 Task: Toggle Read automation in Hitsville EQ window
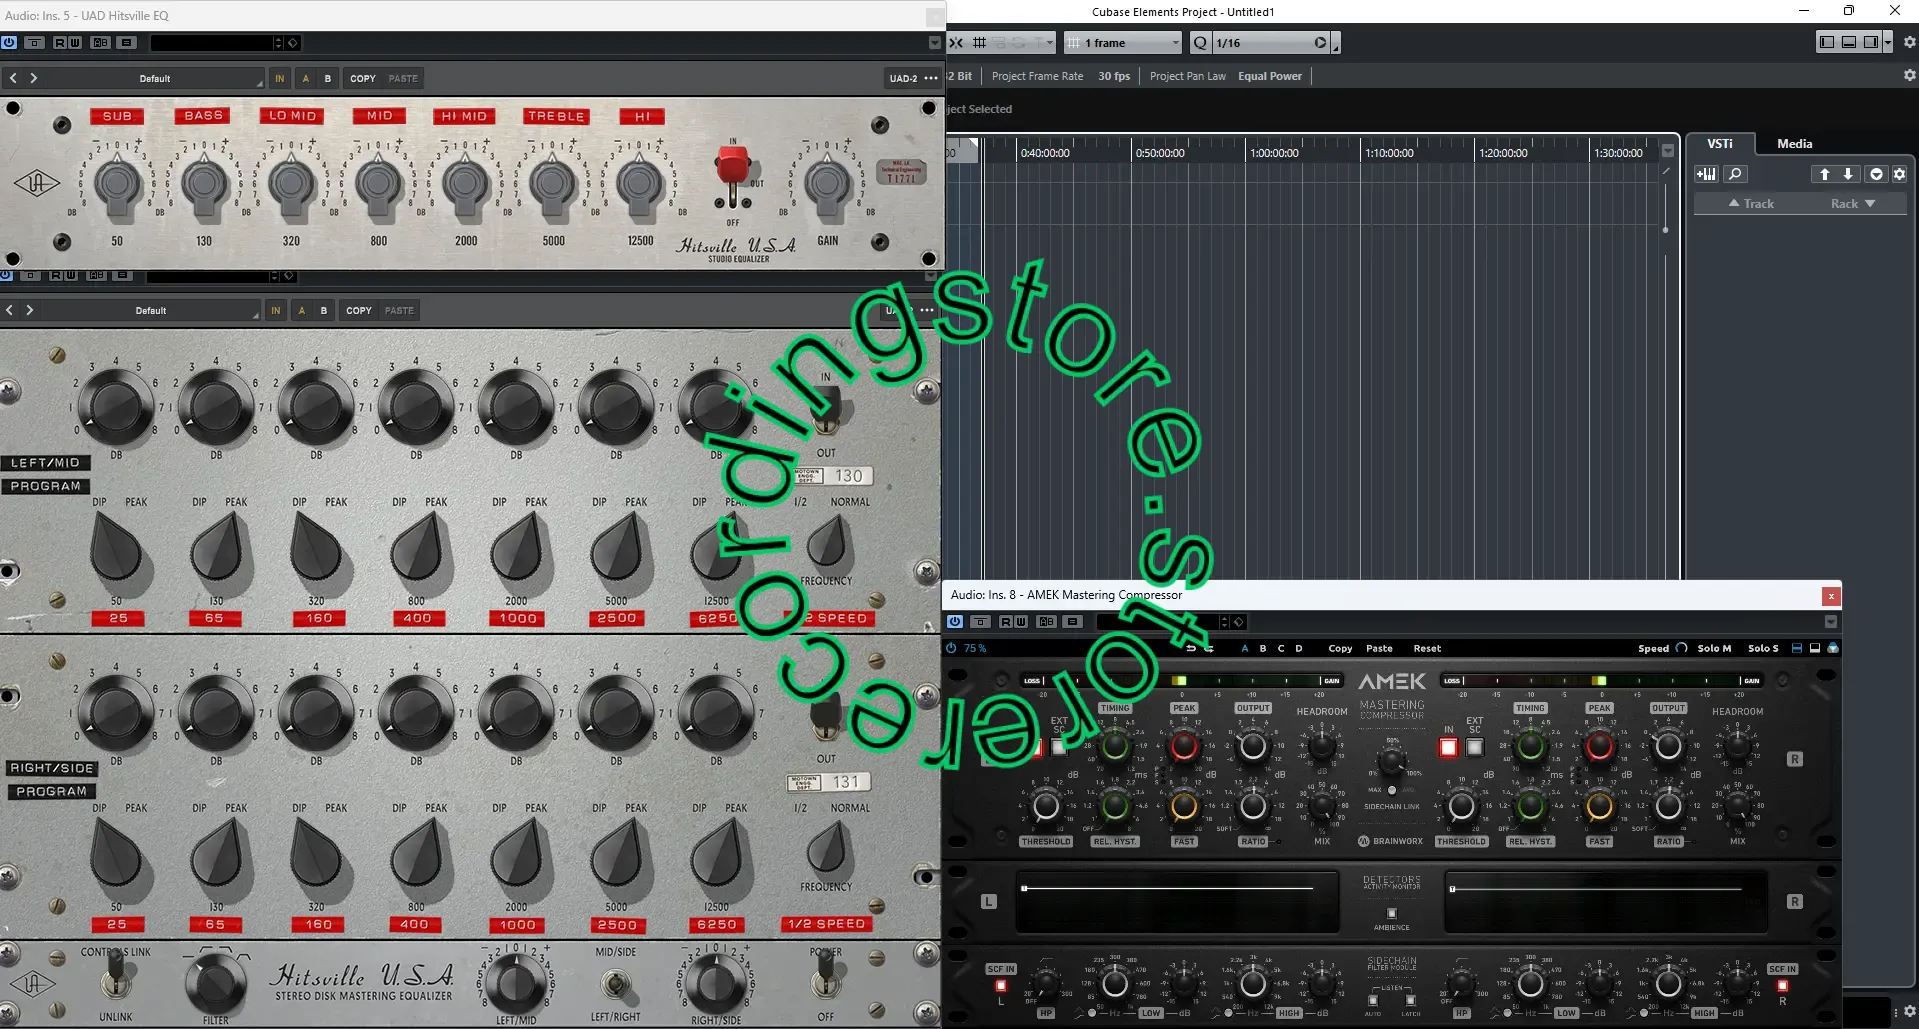60,43
